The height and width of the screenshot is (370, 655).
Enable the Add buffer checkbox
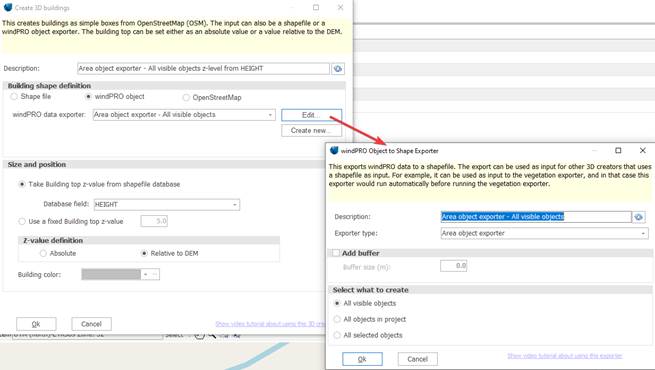(336, 253)
